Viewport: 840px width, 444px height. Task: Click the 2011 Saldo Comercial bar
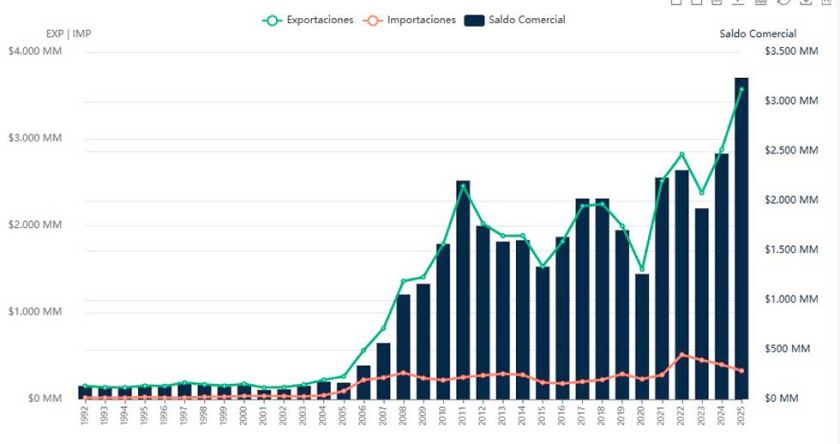(463, 290)
